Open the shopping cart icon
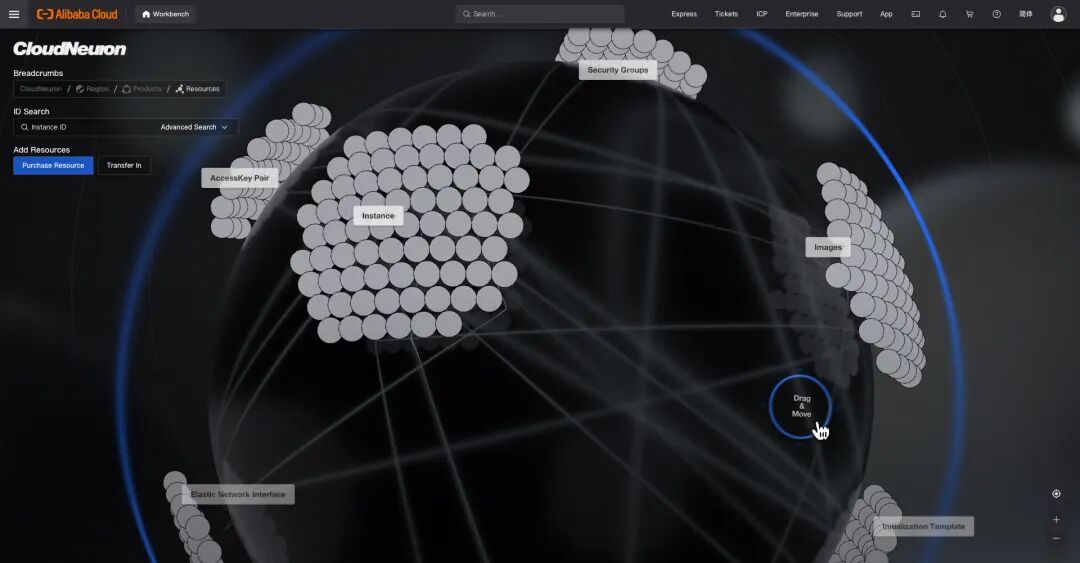 [x=969, y=14]
